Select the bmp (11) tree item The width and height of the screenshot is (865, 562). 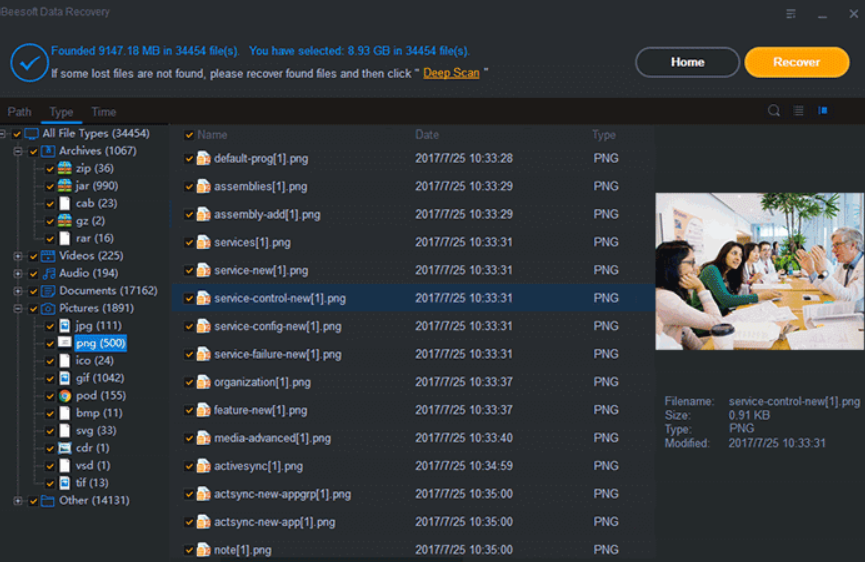[x=99, y=413]
